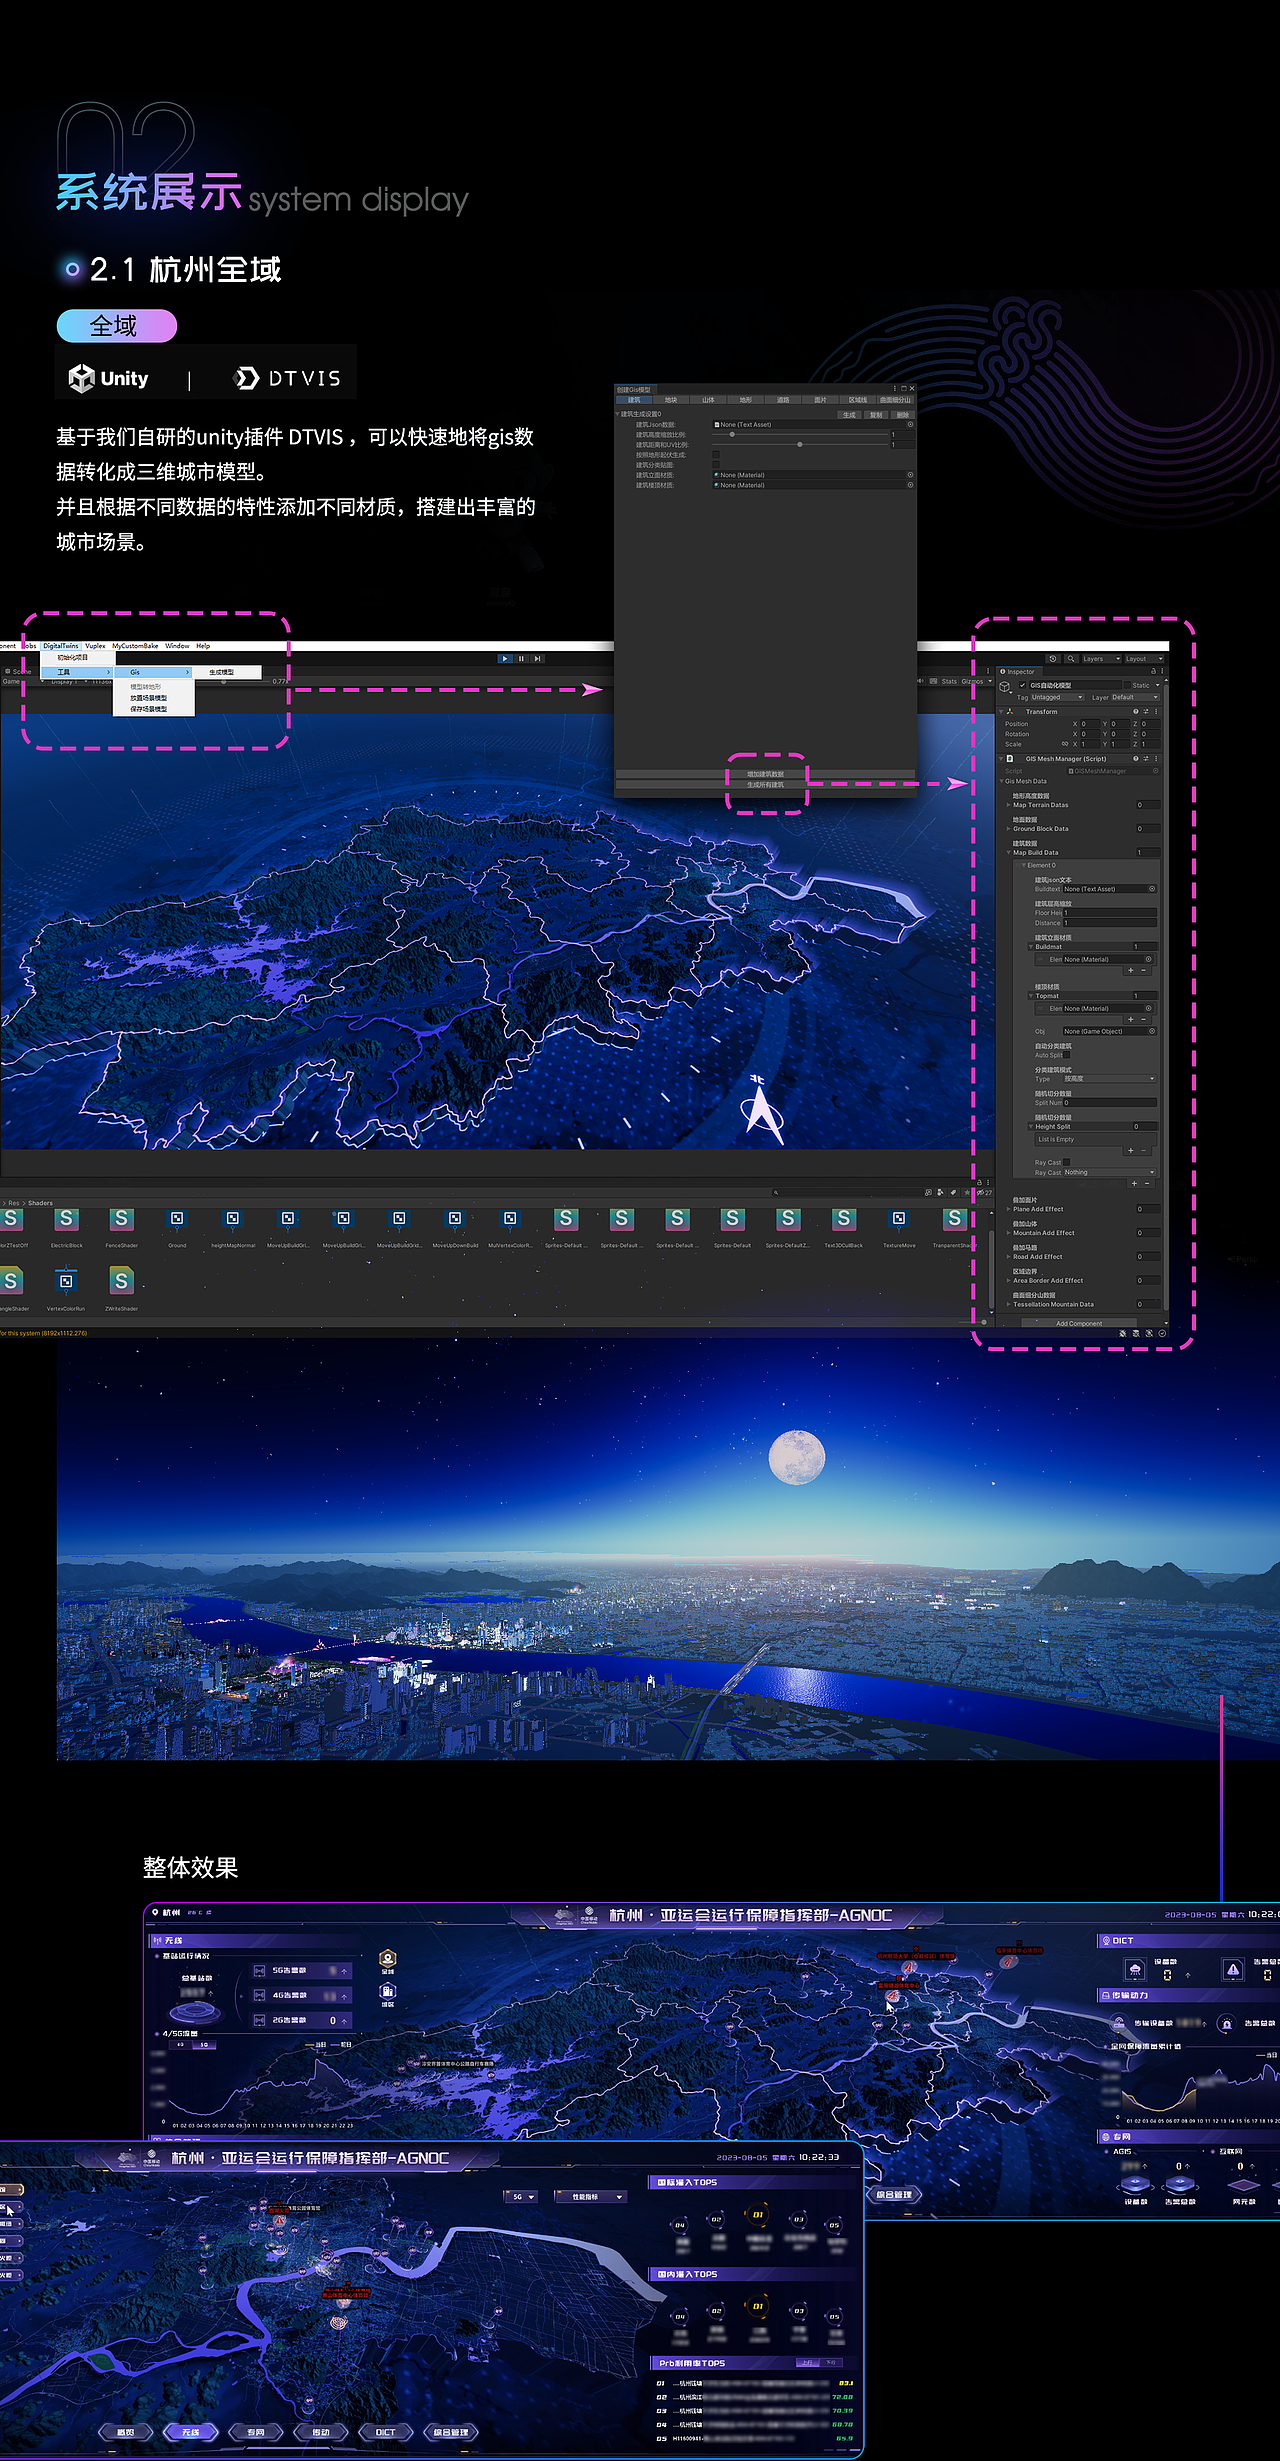1280x2461 pixels.
Task: Adjust 建筑贴图和UV比例 slider
Action: pos(800,444)
